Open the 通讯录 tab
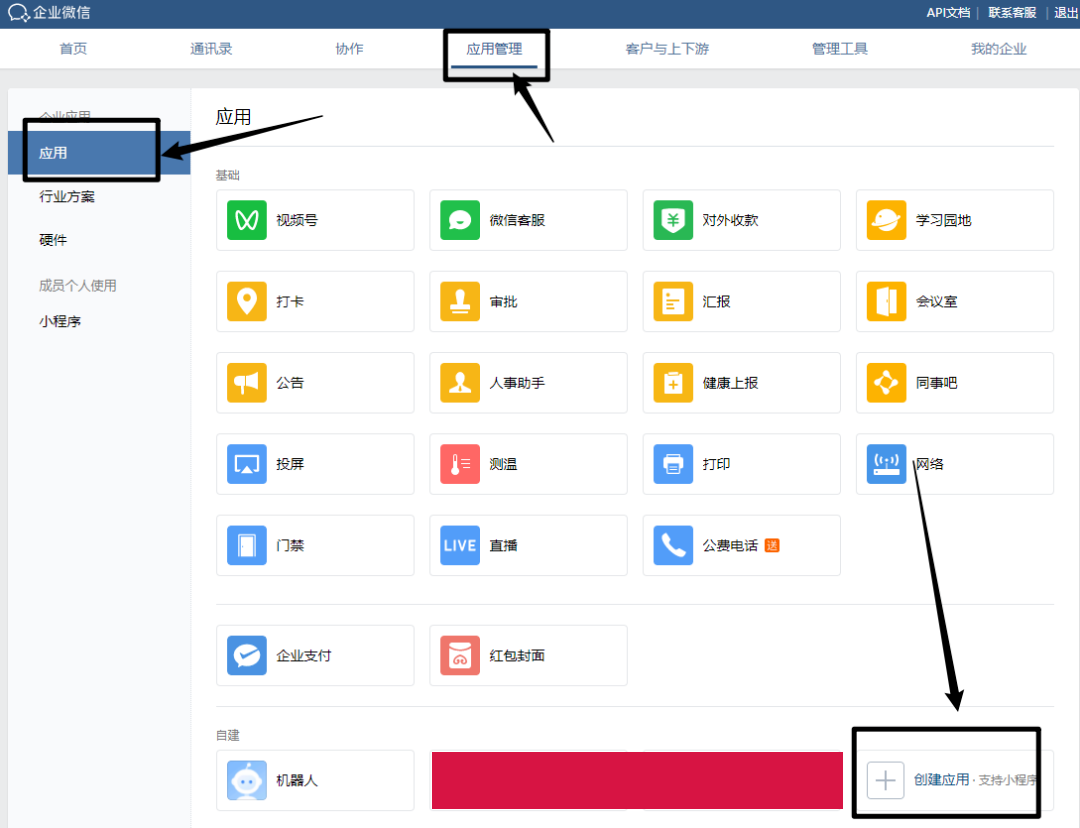Viewport: 1080px width, 828px height. tap(211, 49)
